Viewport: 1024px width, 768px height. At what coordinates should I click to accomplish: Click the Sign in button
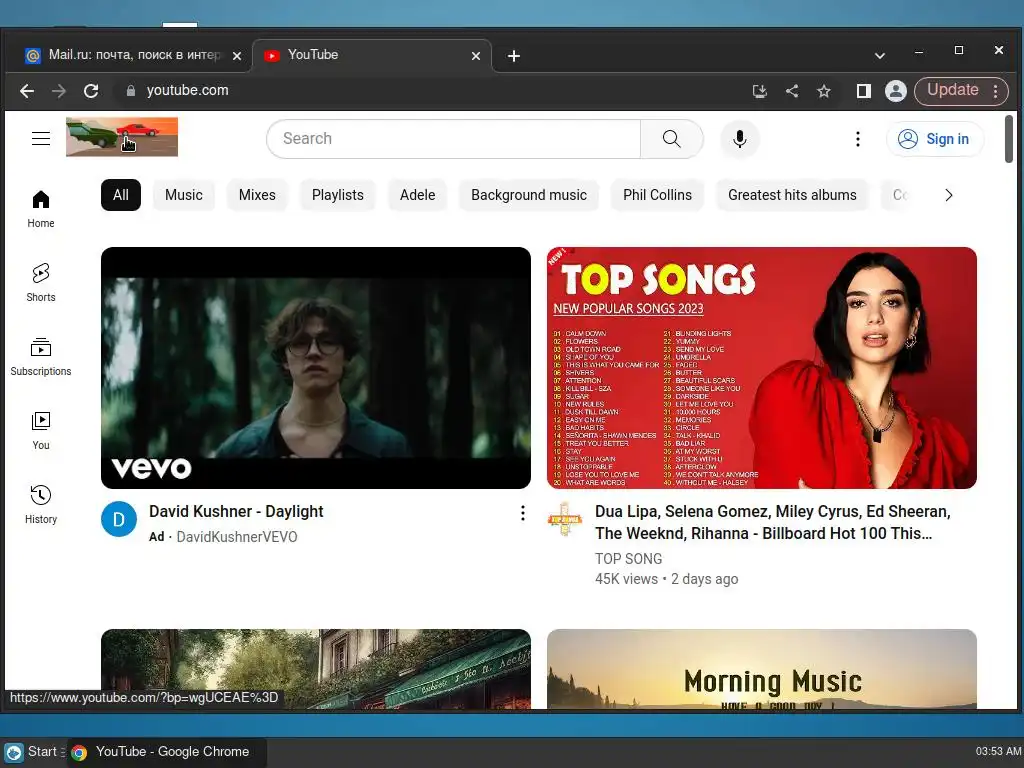[935, 139]
